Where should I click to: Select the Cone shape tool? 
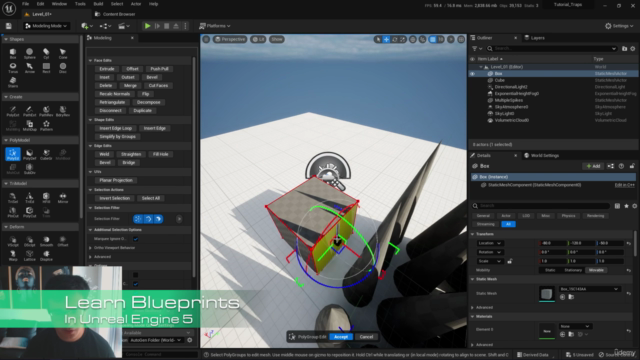click(62, 53)
